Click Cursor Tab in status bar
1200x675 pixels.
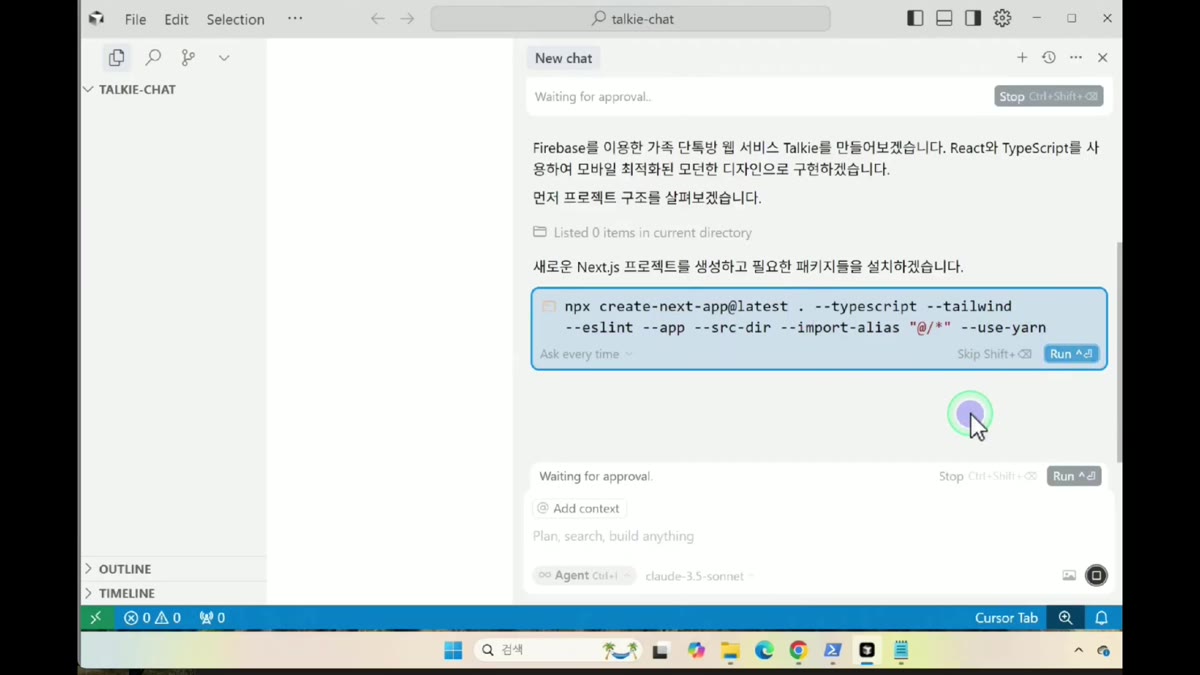coord(1006,618)
